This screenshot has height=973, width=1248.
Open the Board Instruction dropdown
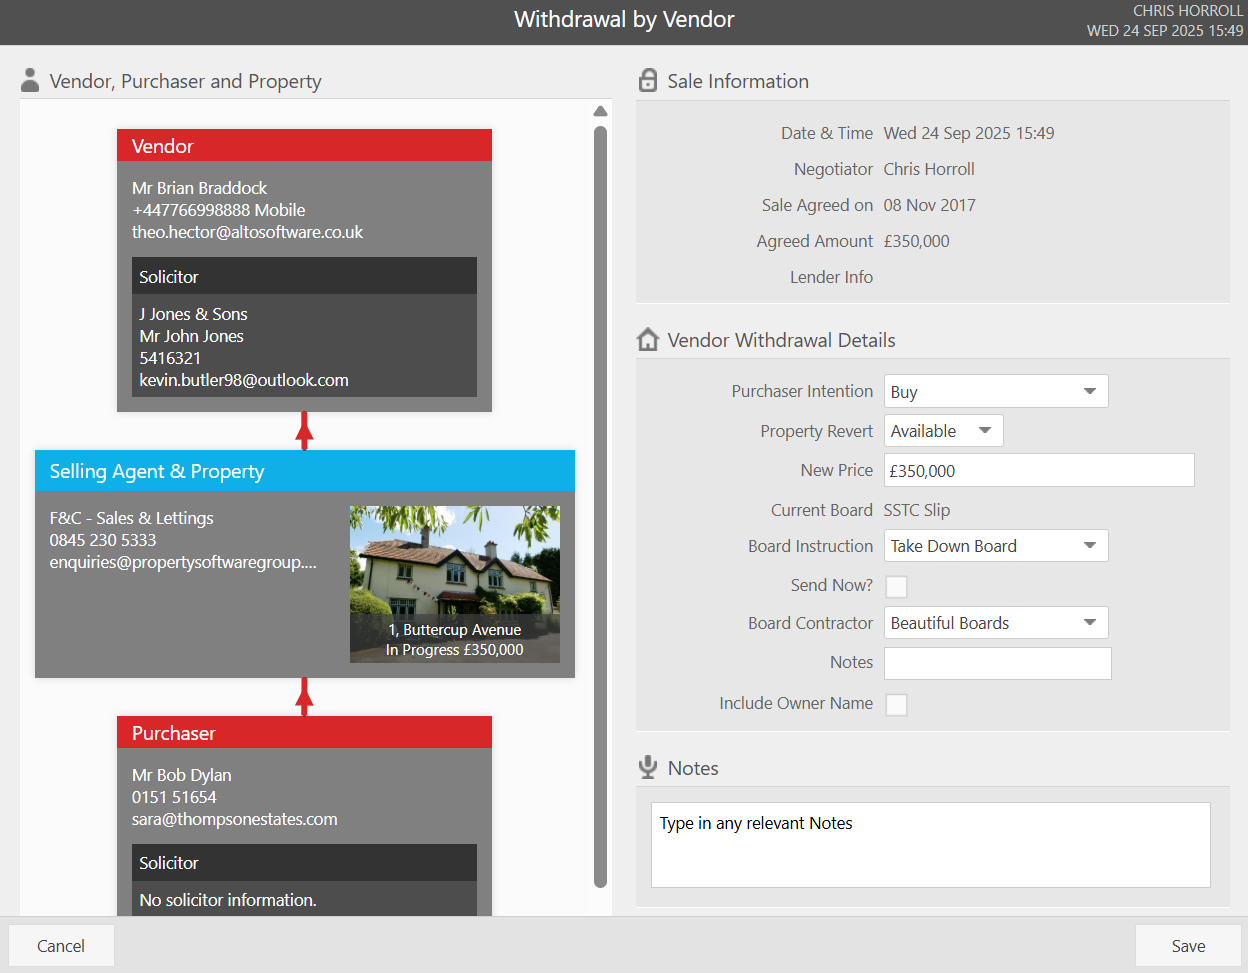click(996, 546)
